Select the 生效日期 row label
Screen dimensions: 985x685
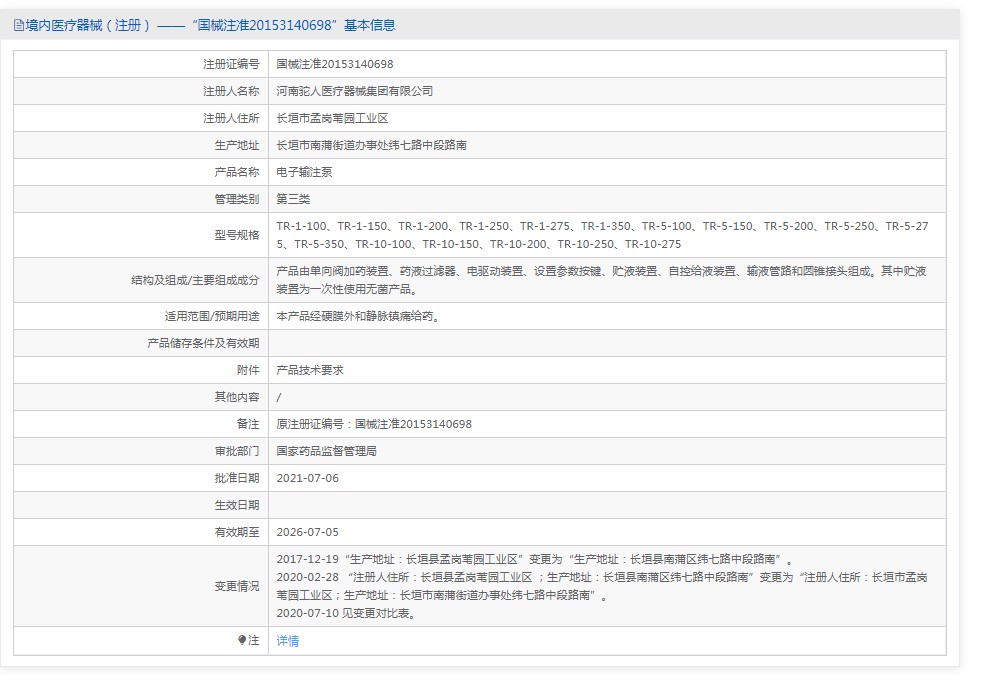click(x=237, y=505)
